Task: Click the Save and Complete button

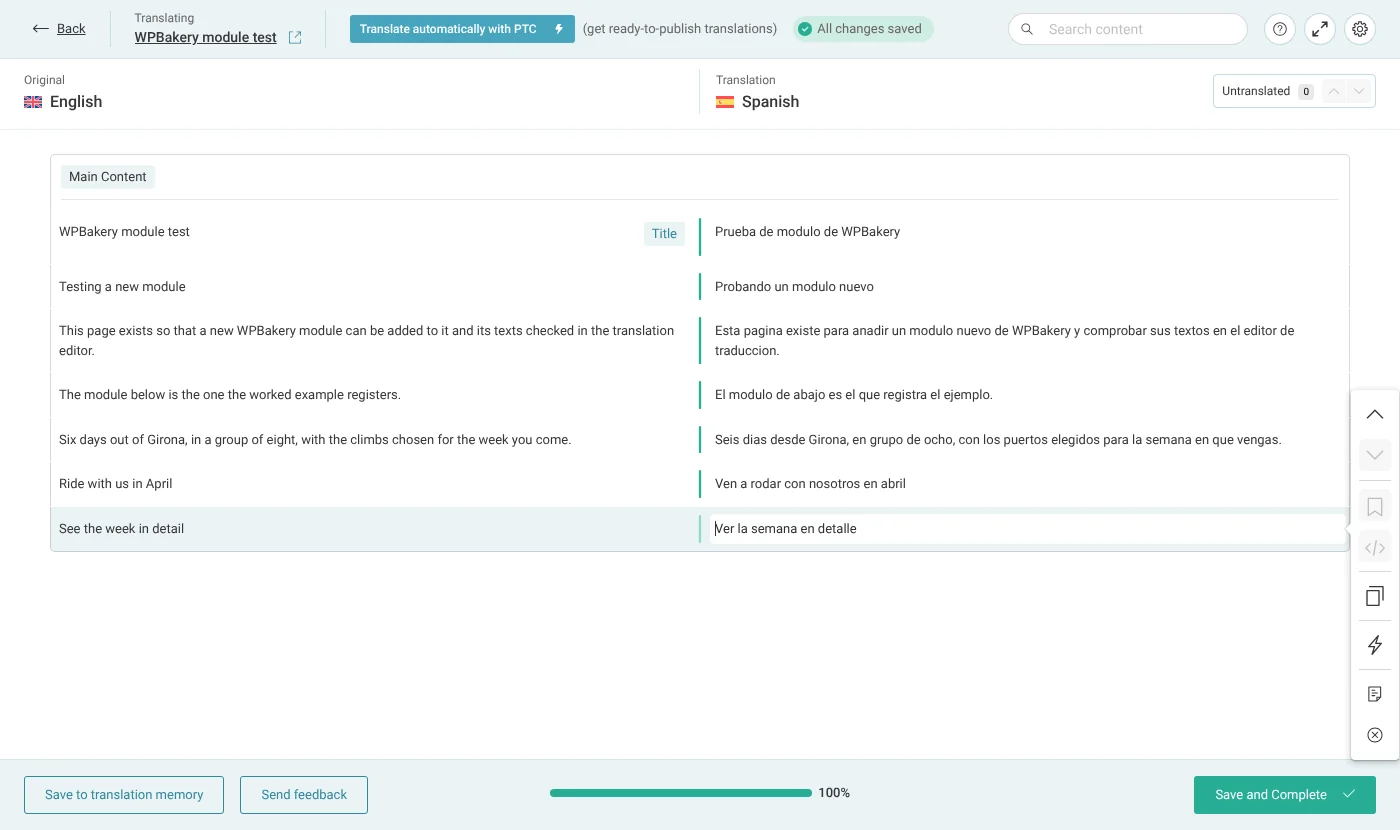Action: (1285, 795)
